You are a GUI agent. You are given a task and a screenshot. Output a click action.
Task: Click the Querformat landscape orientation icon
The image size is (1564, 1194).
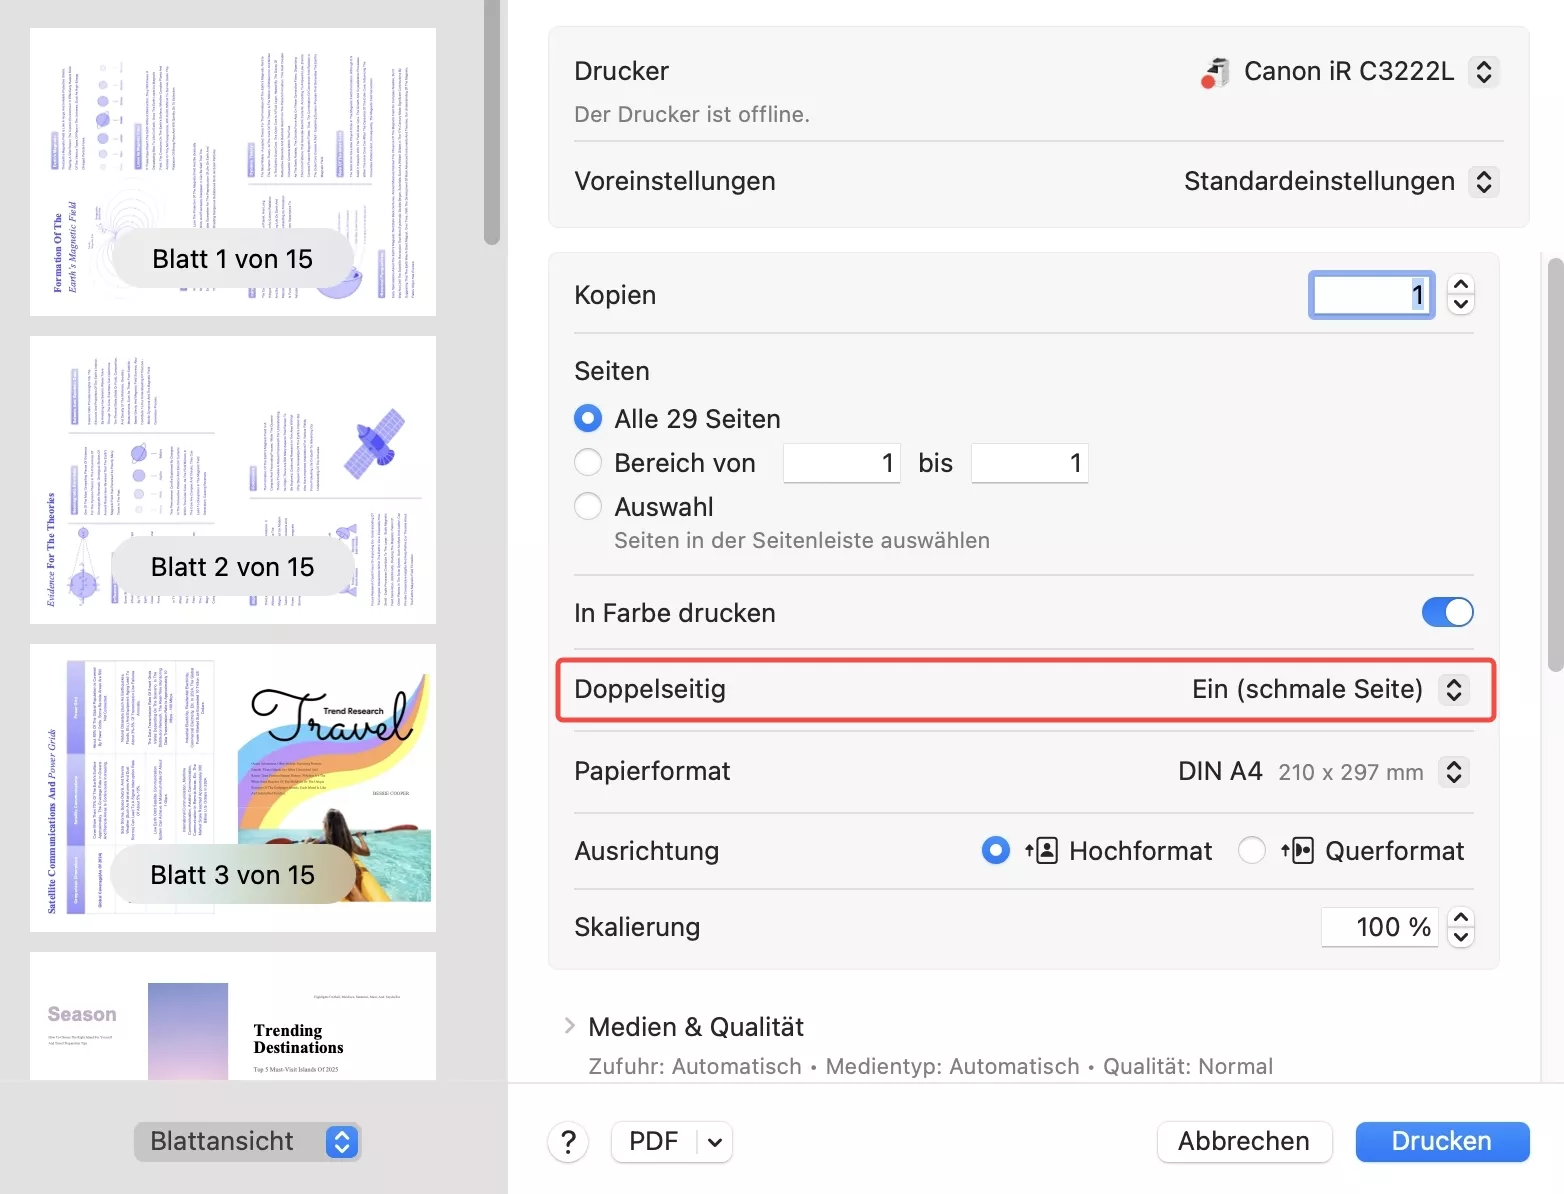pos(1297,851)
